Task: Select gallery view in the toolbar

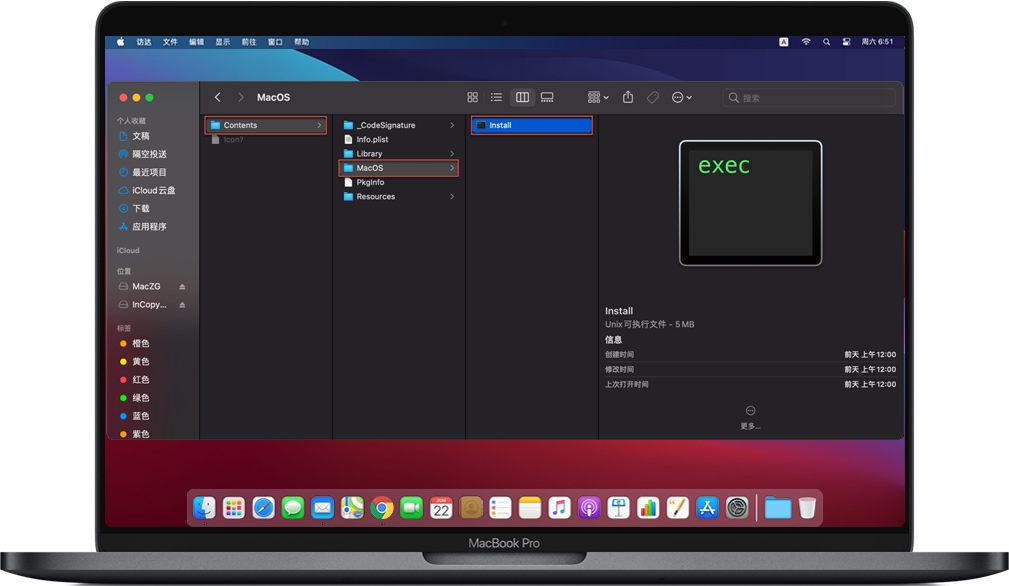Action: 547,97
